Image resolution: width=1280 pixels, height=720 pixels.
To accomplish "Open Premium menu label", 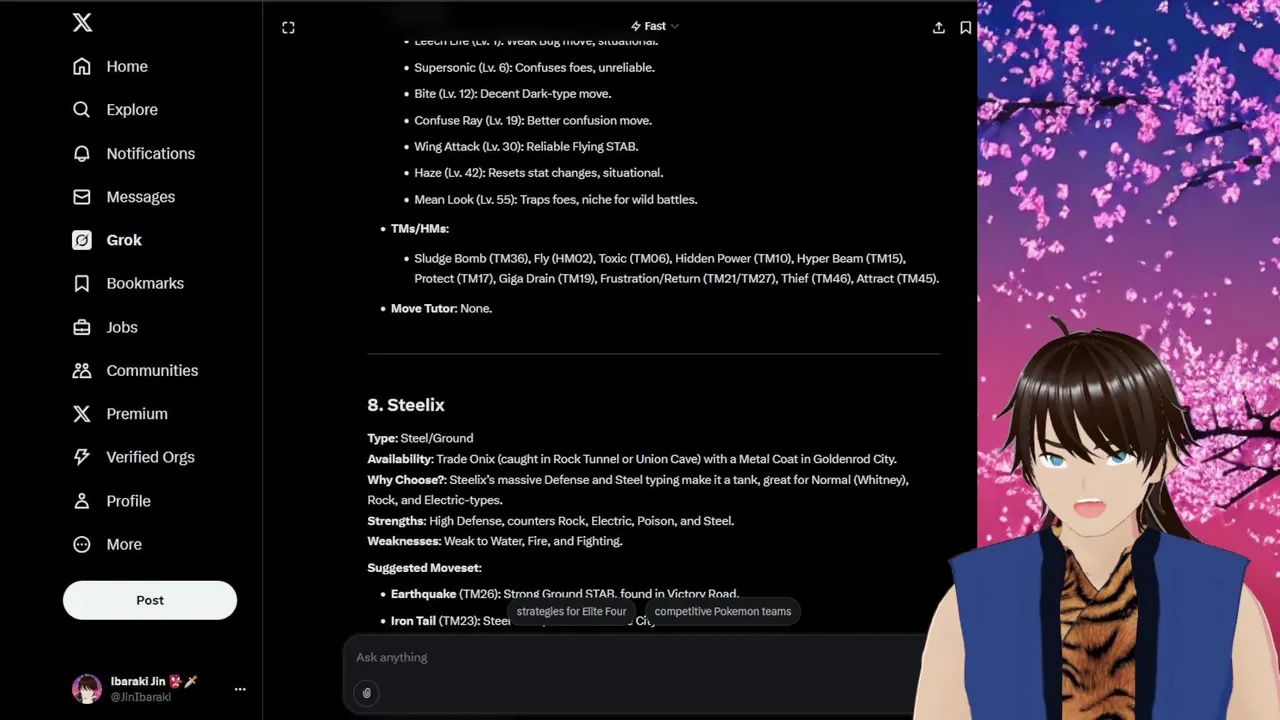I will (137, 413).
